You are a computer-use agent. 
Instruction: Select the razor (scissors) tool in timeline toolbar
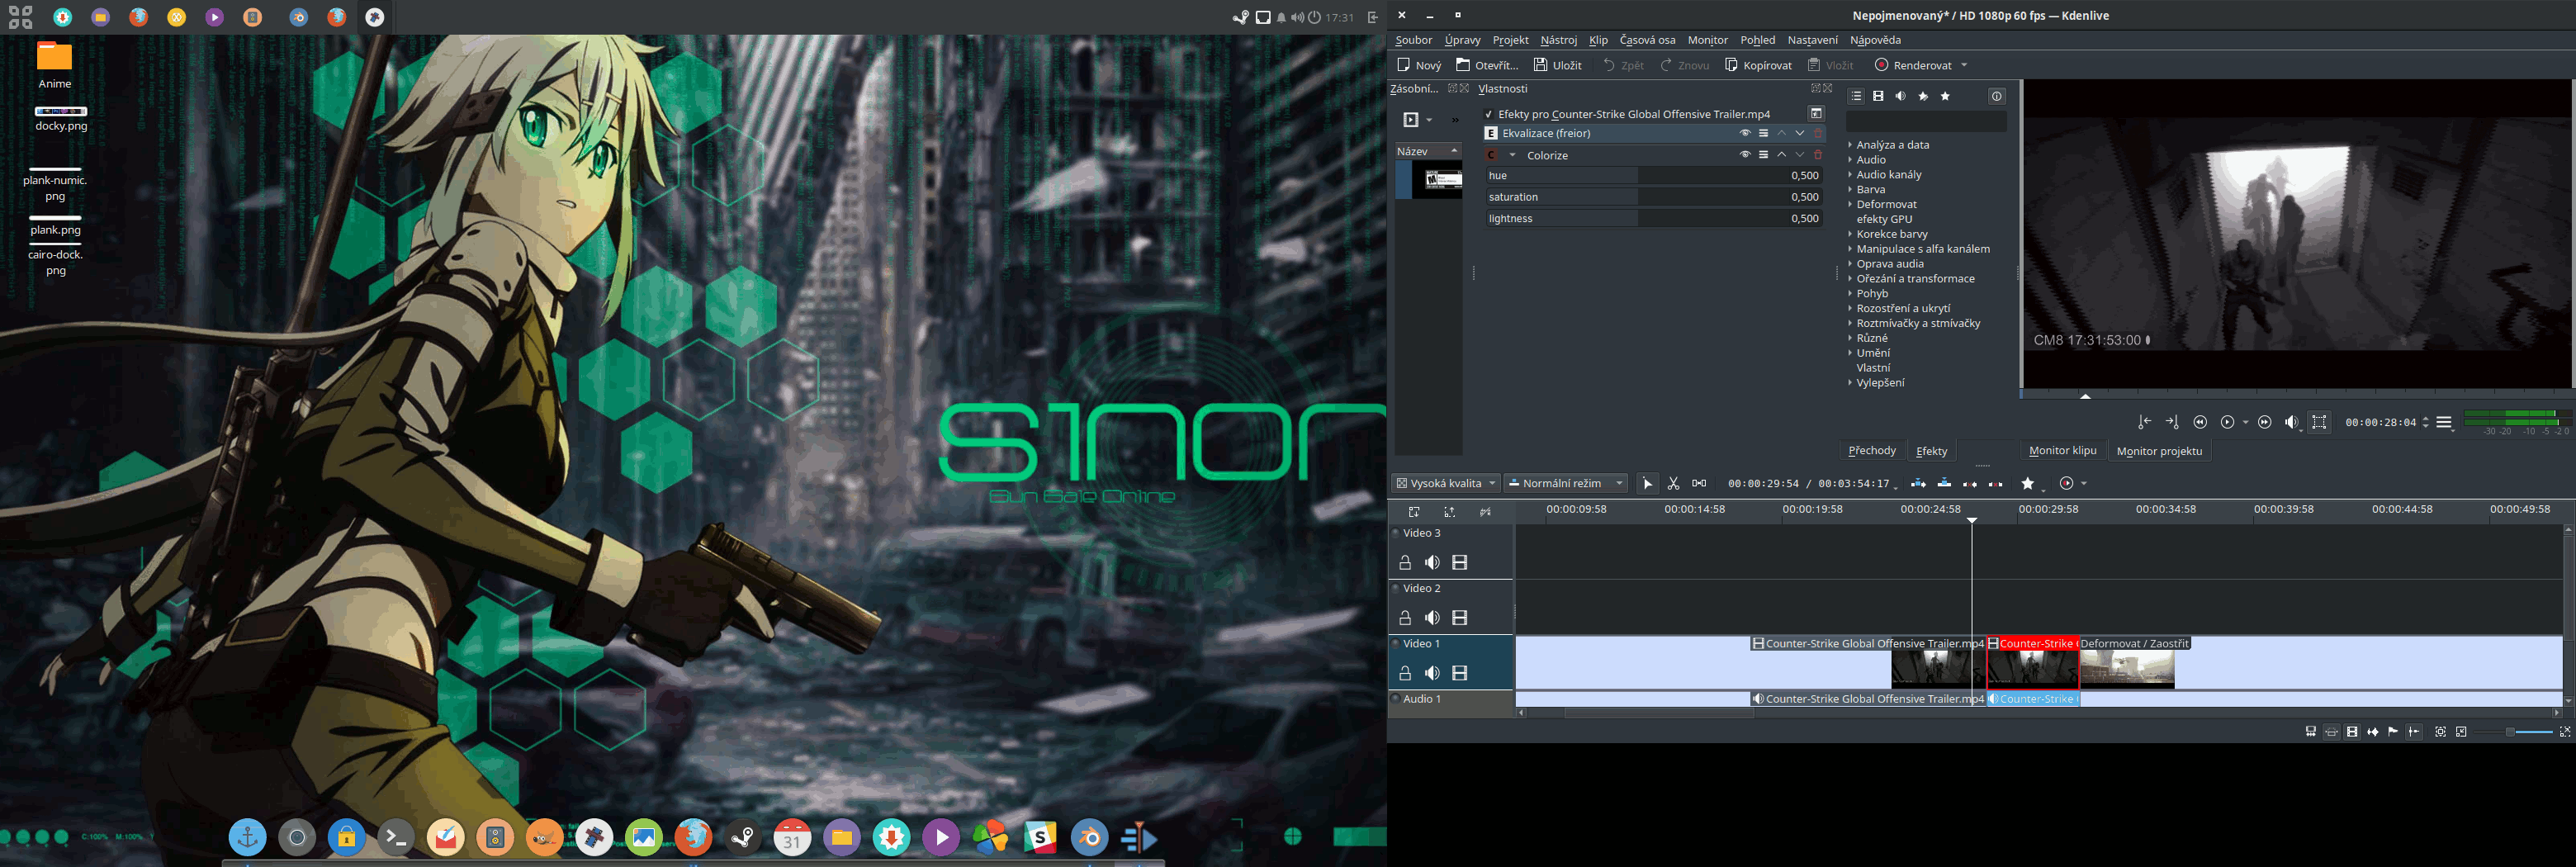(x=1673, y=484)
